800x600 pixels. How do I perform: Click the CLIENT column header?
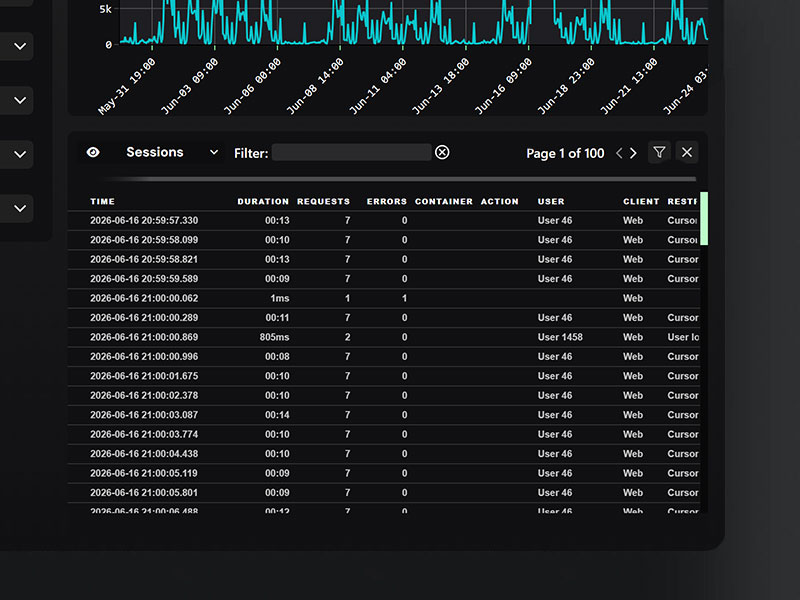(x=641, y=202)
